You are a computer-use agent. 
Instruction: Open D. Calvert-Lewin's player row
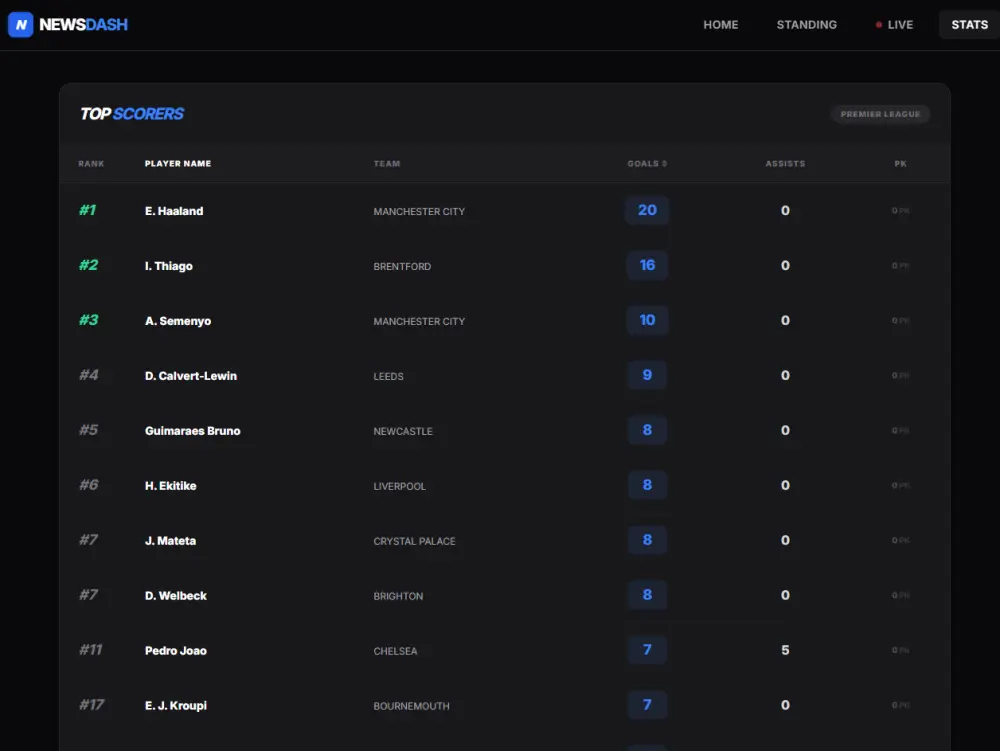click(191, 376)
